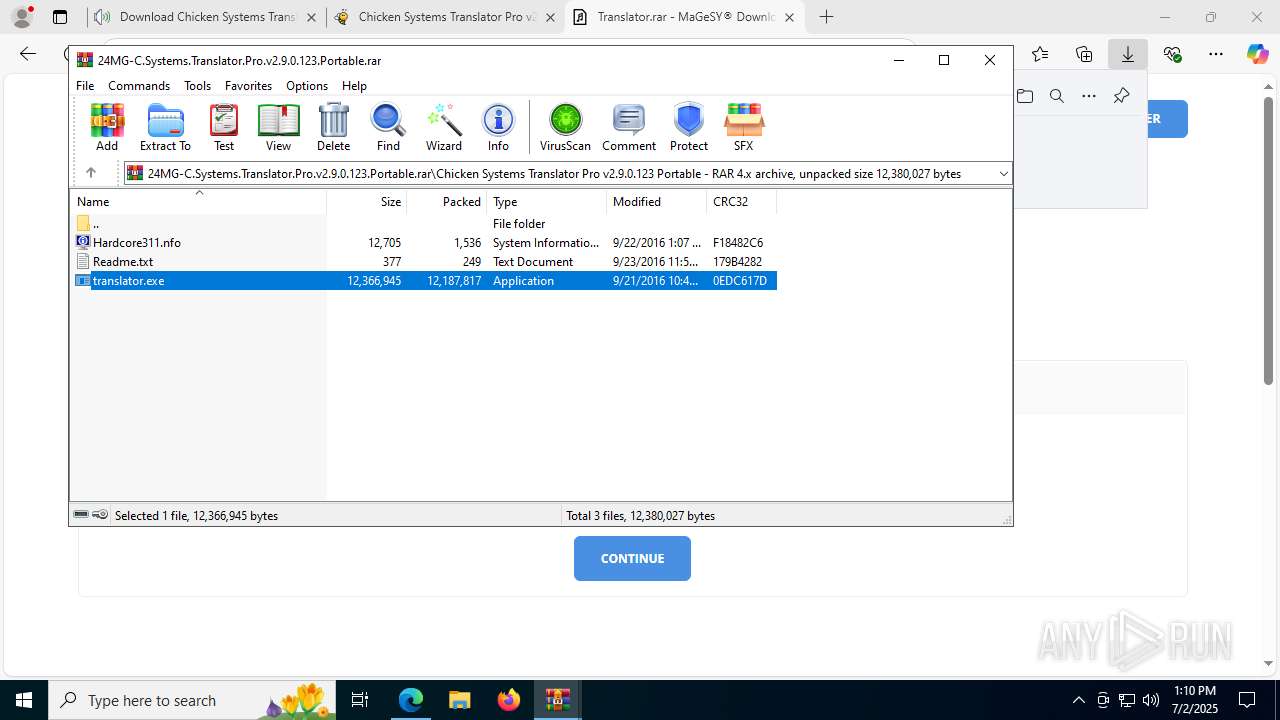
Task: Click the Protect shield icon
Action: [689, 127]
